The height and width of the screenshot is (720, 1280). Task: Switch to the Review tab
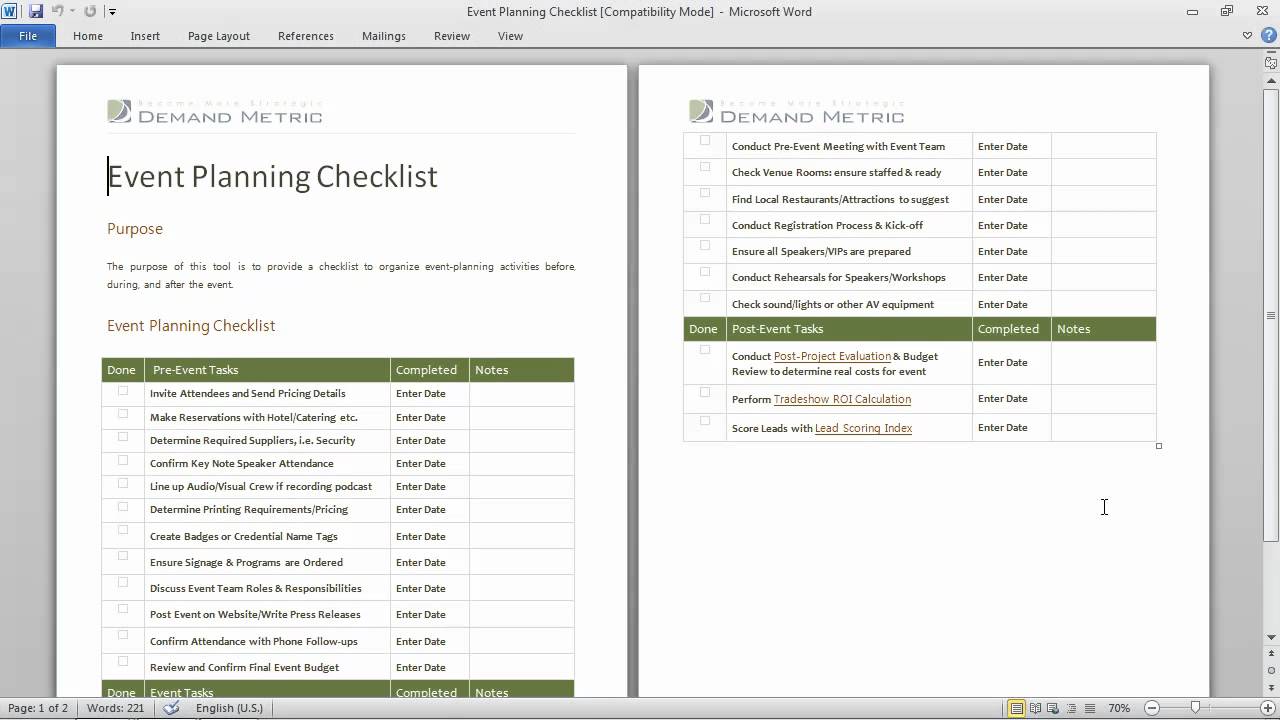point(452,36)
